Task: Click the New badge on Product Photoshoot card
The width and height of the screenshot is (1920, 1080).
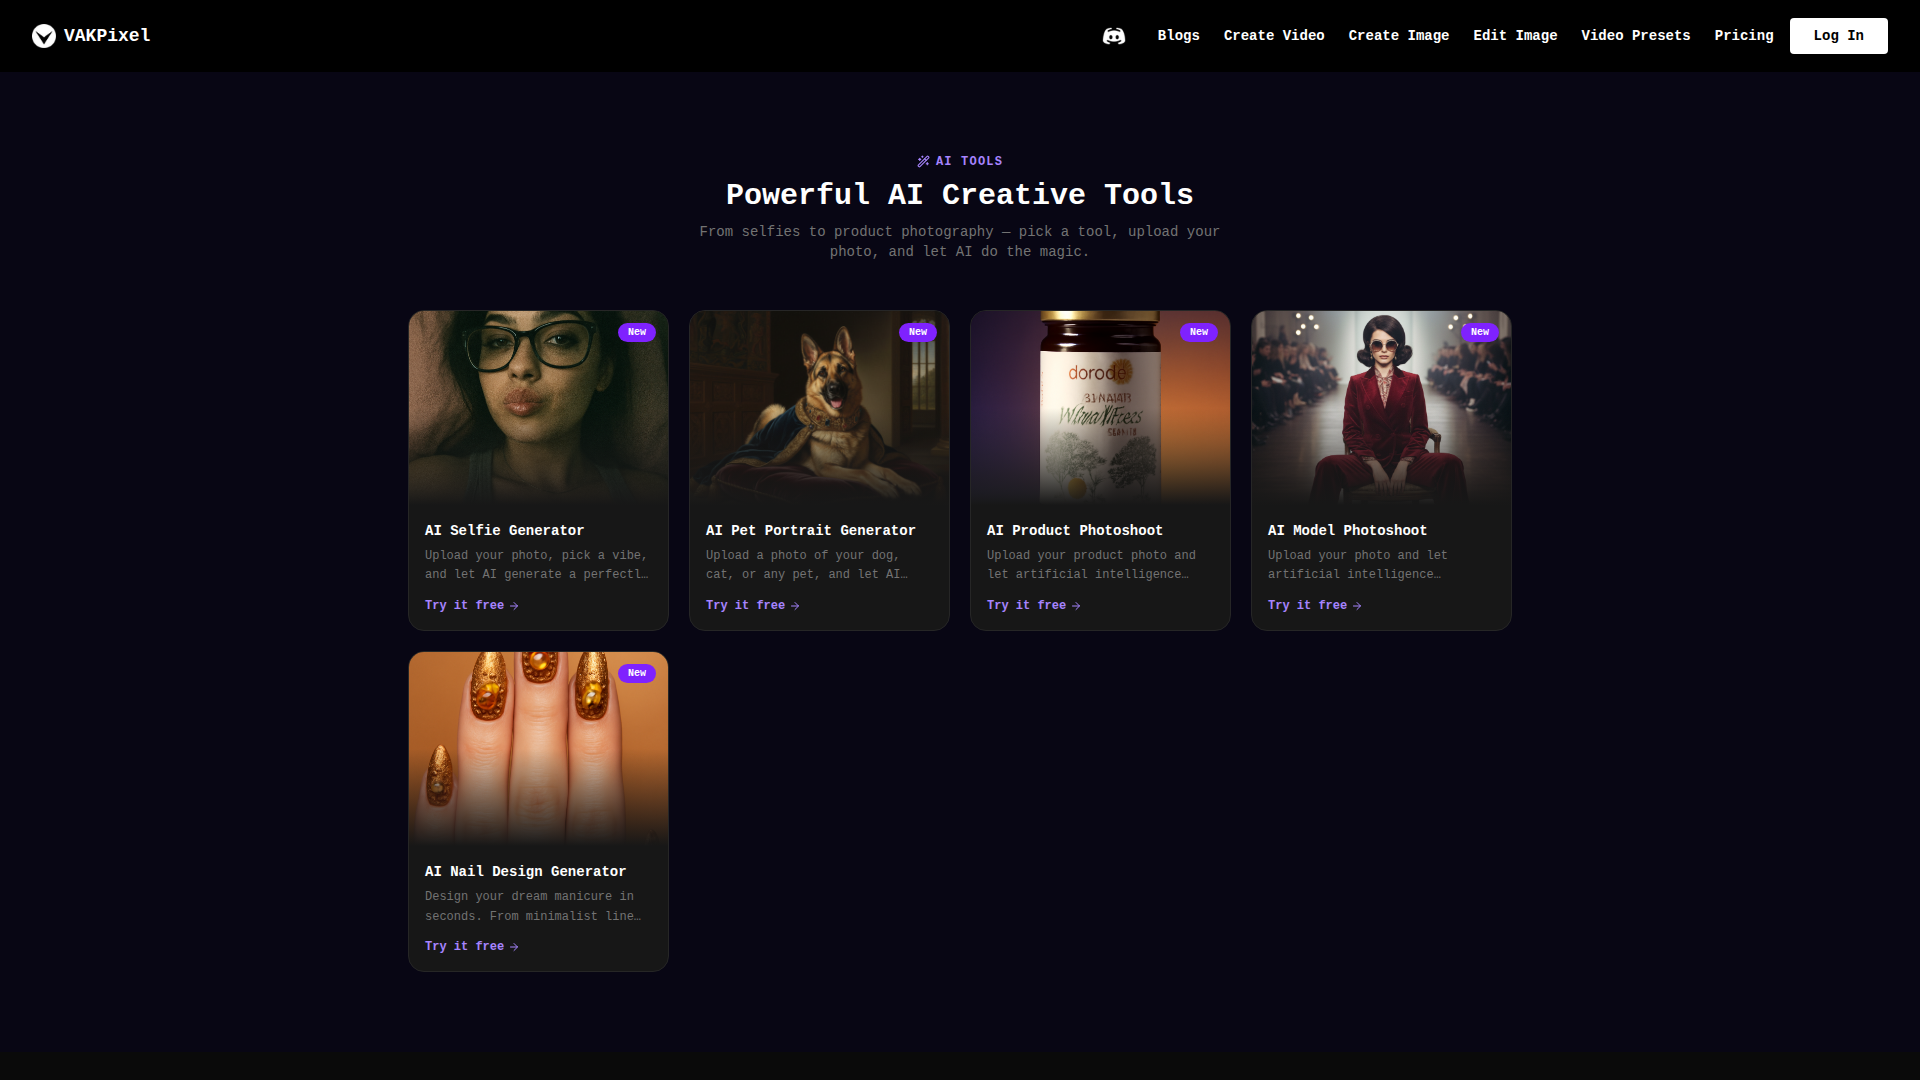Action: (x=1198, y=332)
